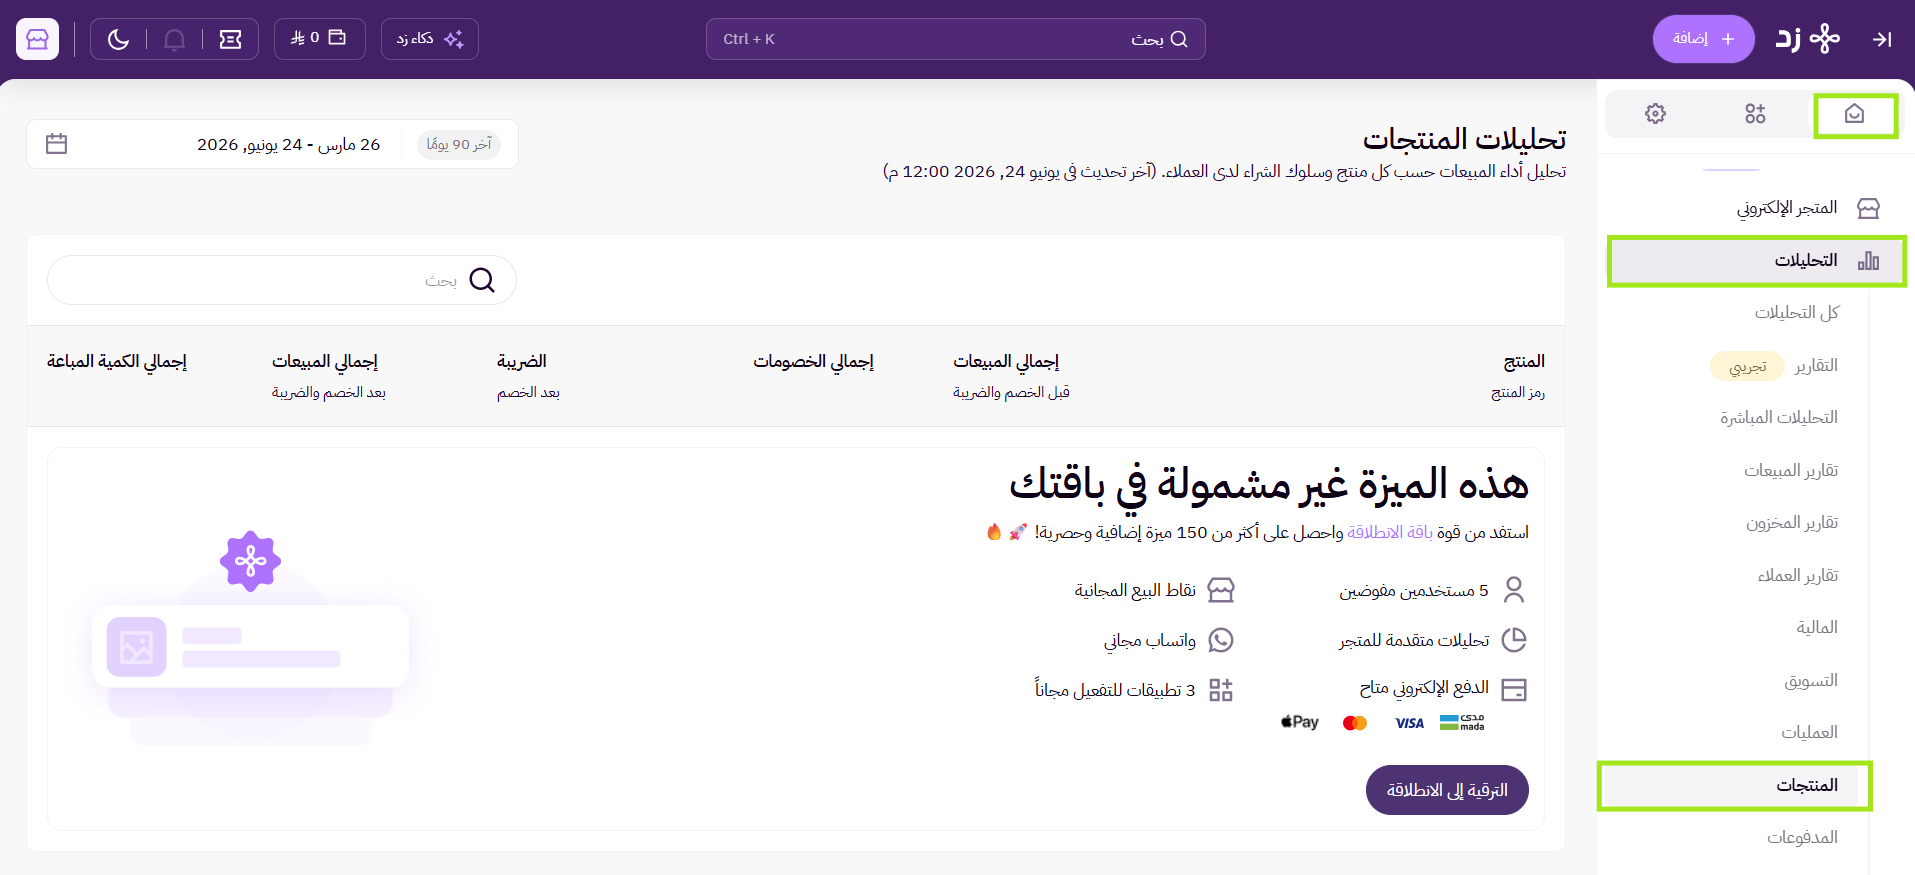Click باقة الانطلاقة link
Viewport: 1915px width, 875px height.
[x=1390, y=532]
